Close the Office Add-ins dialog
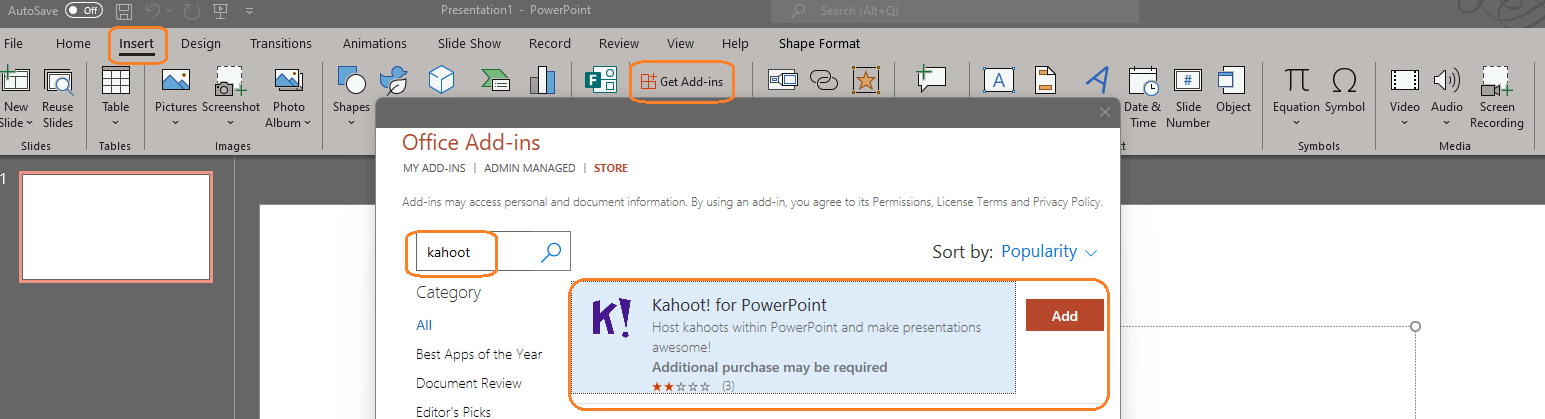1545x419 pixels. (x=1105, y=113)
